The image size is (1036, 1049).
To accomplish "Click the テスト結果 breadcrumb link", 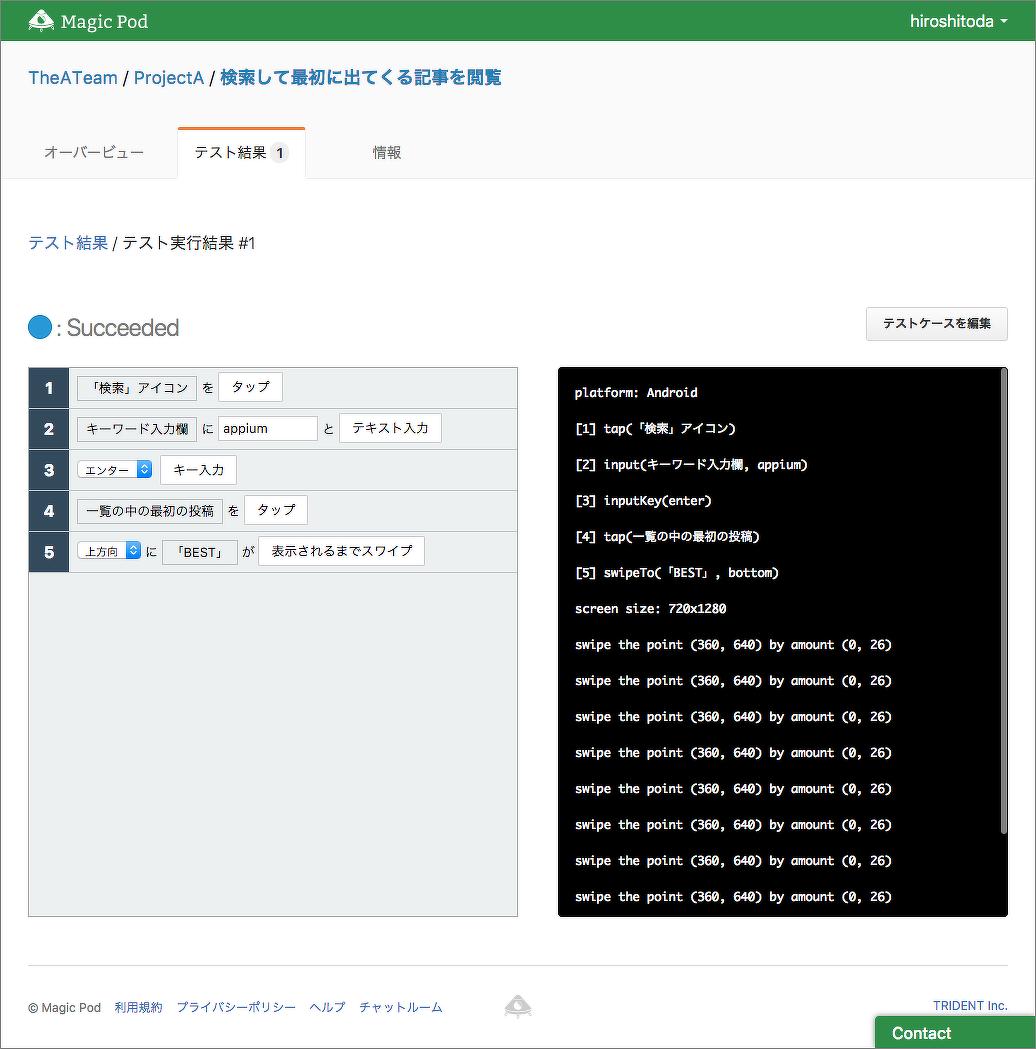I will point(68,243).
